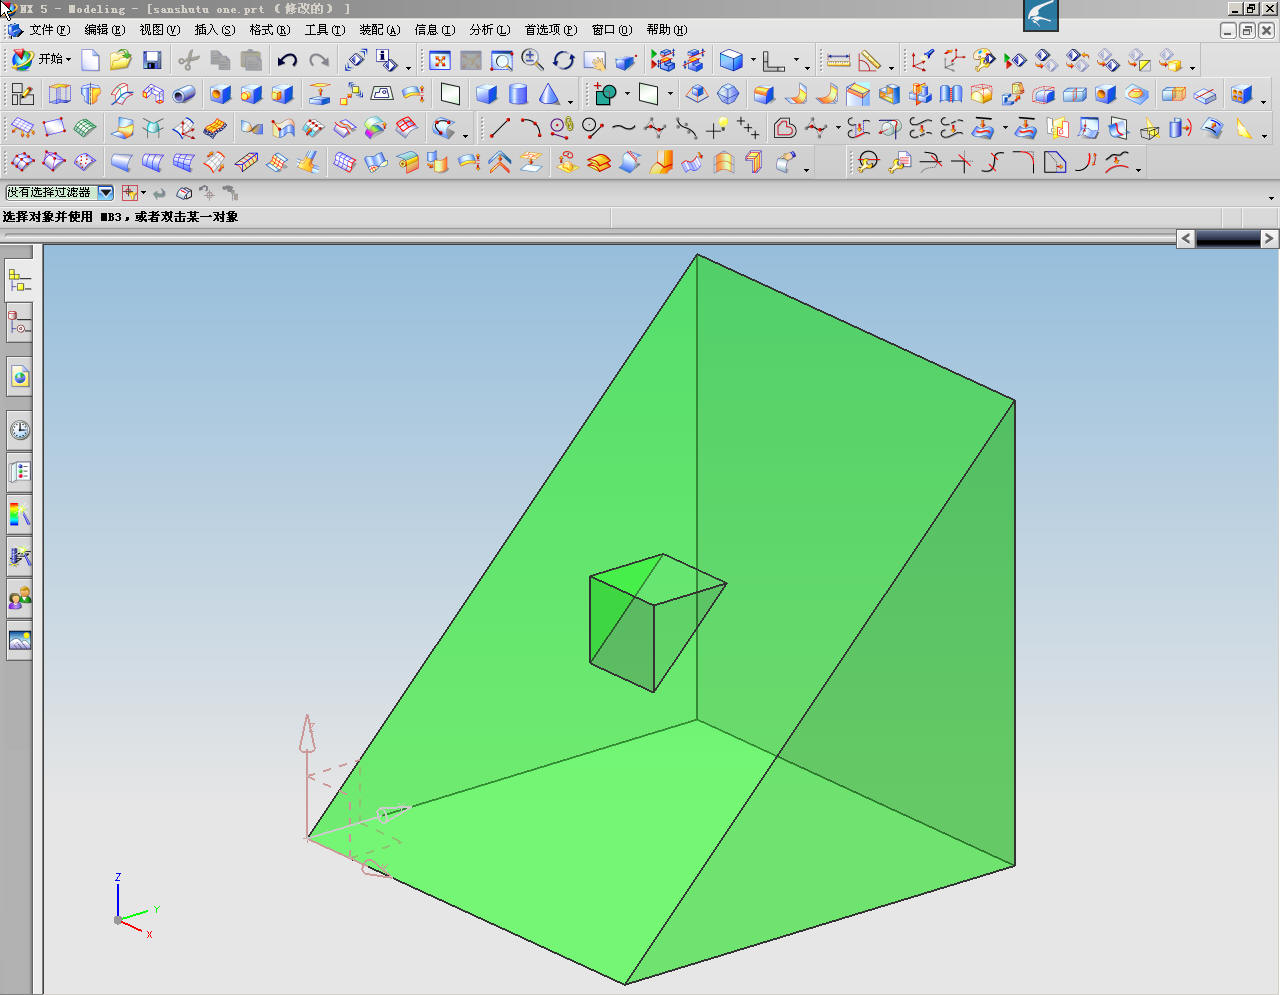Viewport: 1280px width, 995px height.
Task: Open the Part Navigator sidebar tab
Action: coord(19,323)
